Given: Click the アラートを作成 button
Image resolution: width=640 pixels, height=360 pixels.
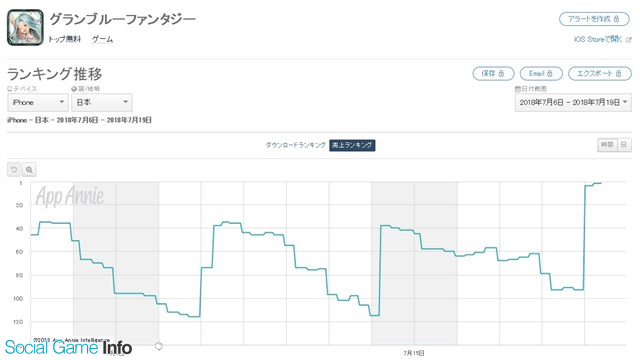Looking at the screenshot, I should click(x=594, y=19).
